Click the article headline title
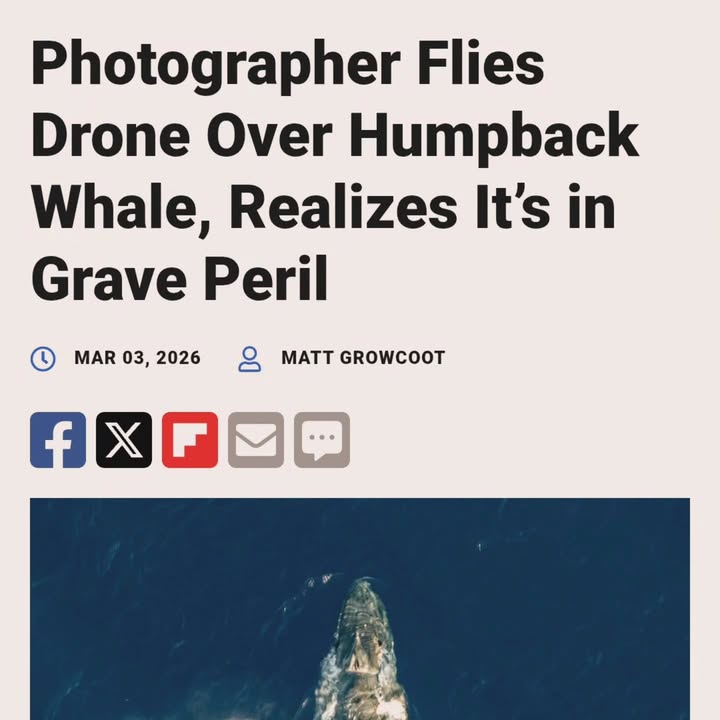Image resolution: width=720 pixels, height=720 pixels. [335, 170]
